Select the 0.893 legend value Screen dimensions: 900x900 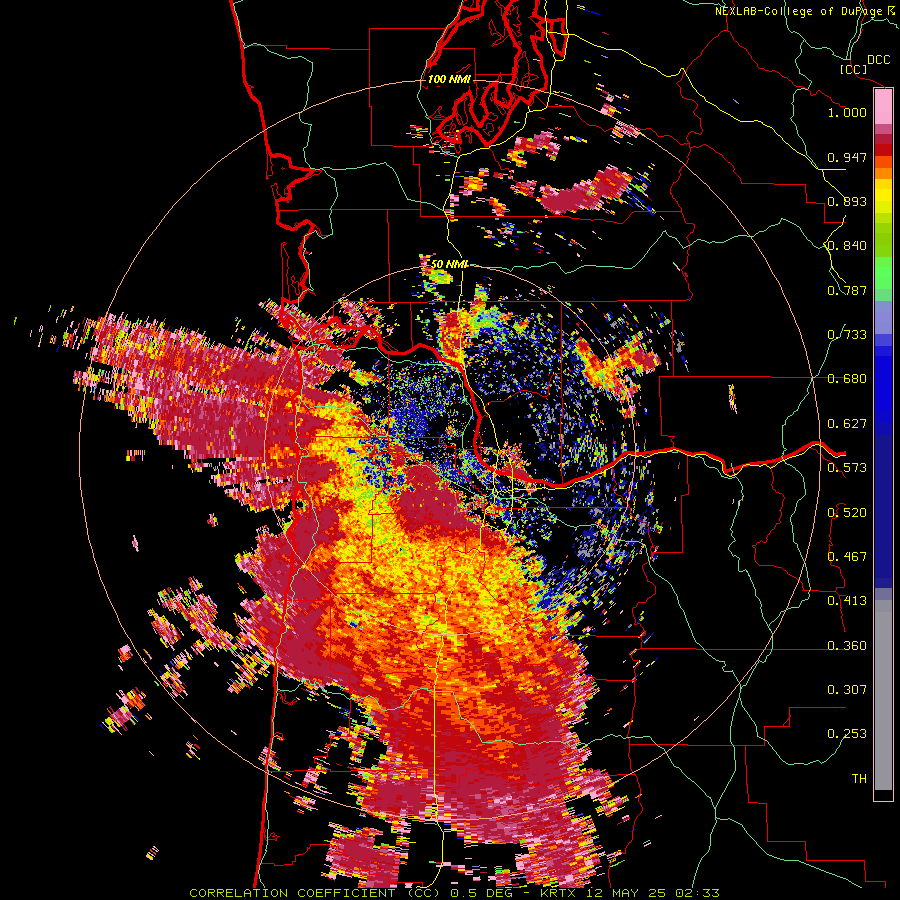coord(847,201)
